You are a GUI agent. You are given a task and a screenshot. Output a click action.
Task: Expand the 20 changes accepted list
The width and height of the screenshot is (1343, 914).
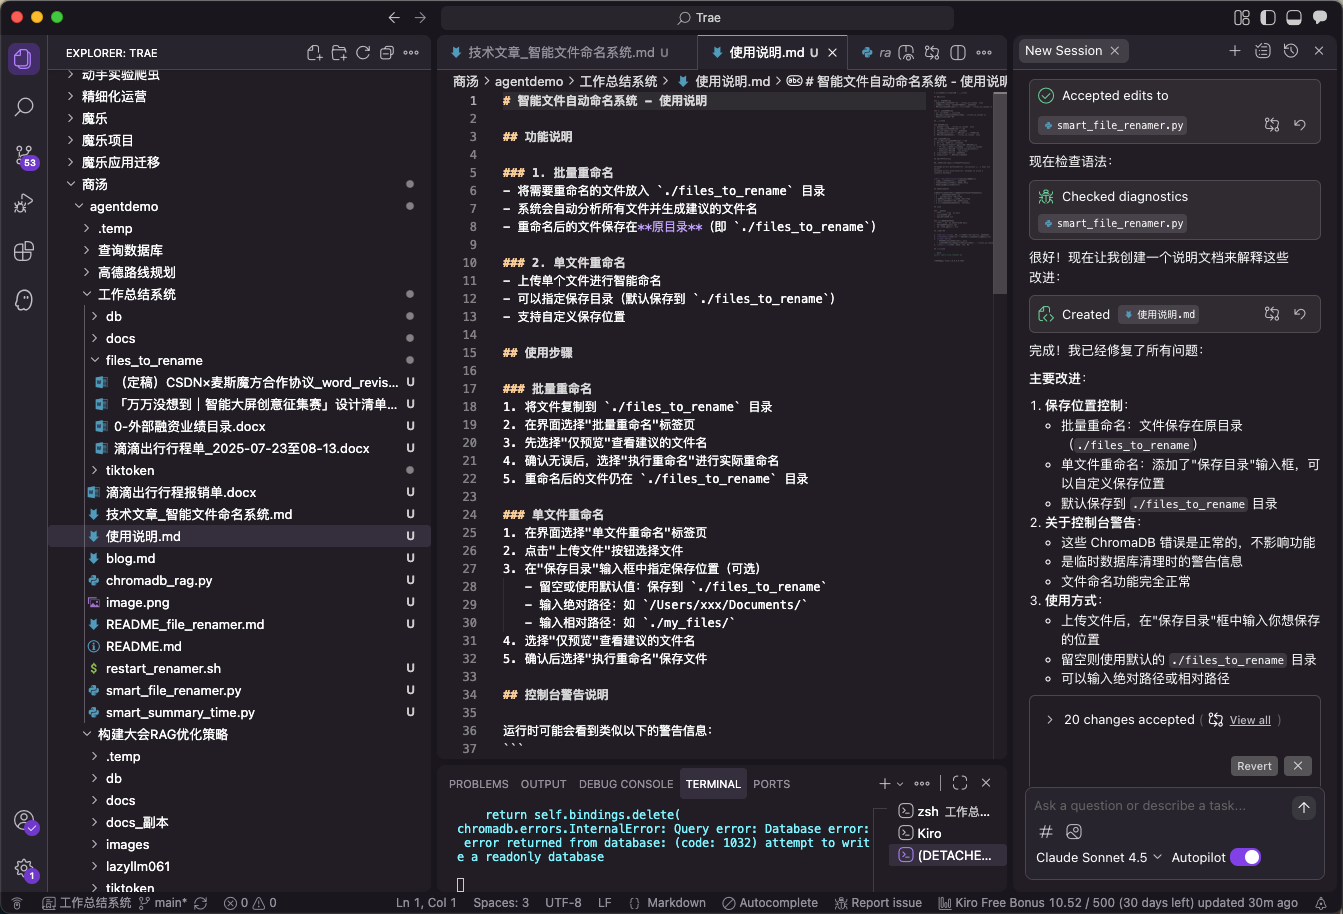click(x=1050, y=720)
